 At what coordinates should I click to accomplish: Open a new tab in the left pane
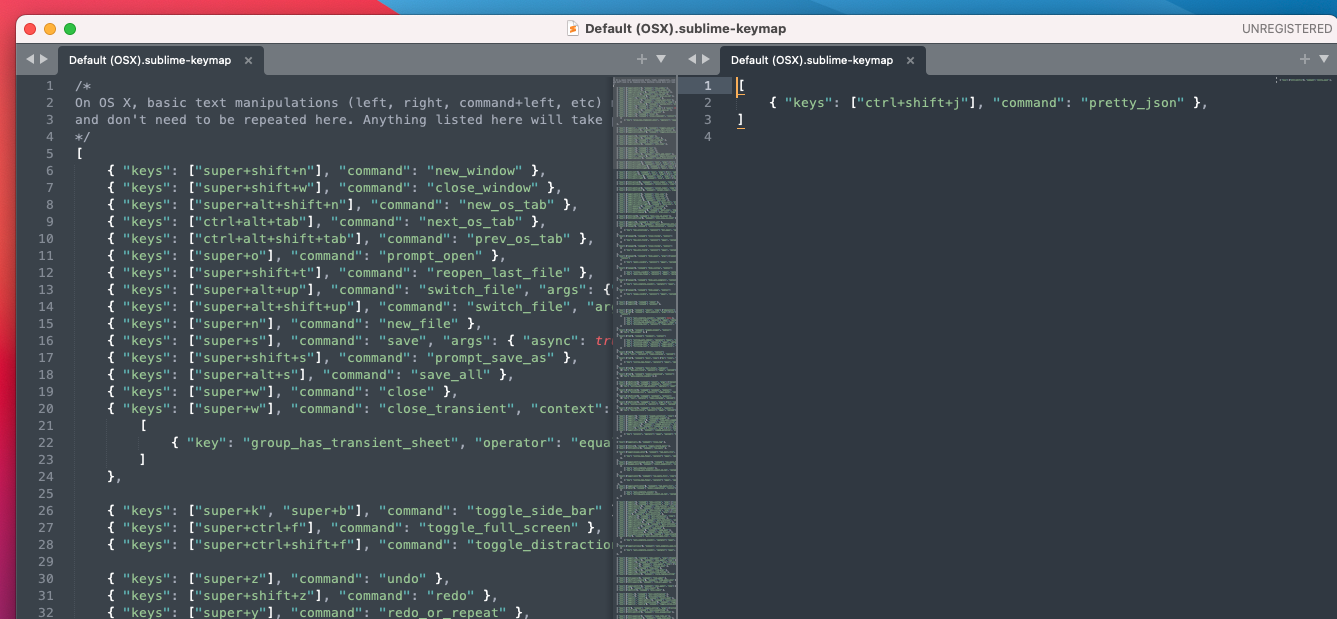tap(641, 59)
